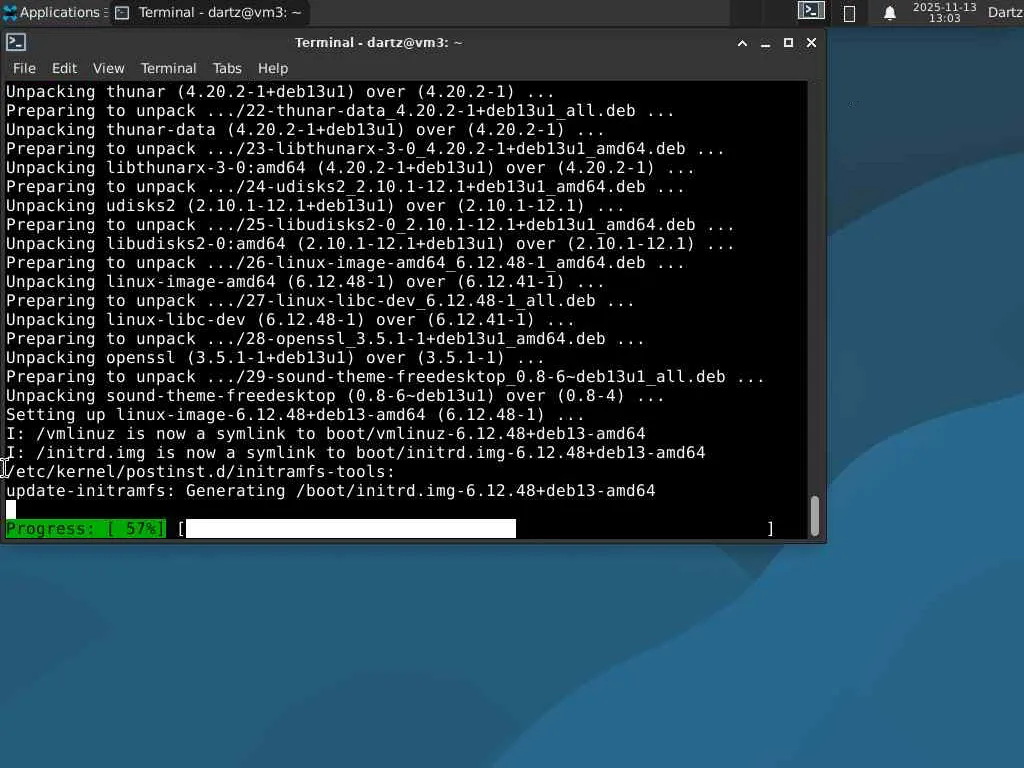Click 'Unpacking libudisks2-0:amd64' line
Image resolution: width=1024 pixels, height=768 pixels.
370,244
